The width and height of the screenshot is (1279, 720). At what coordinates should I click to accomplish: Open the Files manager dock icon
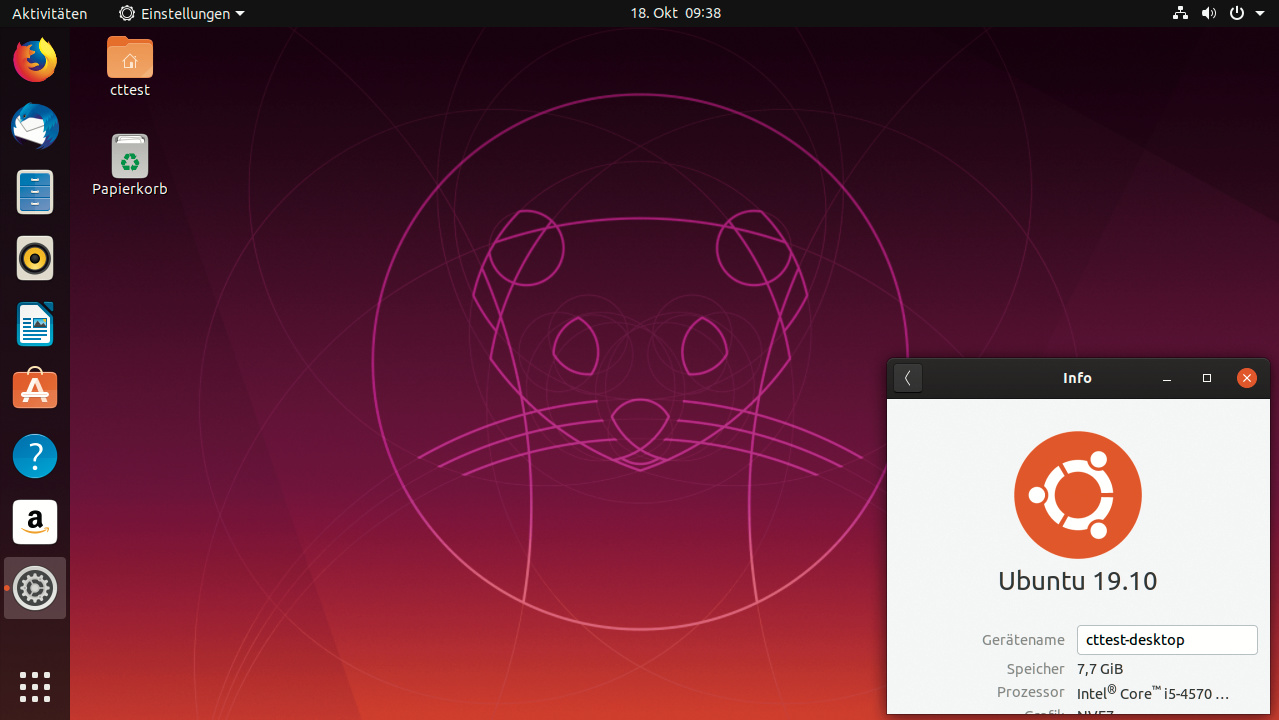(35, 192)
